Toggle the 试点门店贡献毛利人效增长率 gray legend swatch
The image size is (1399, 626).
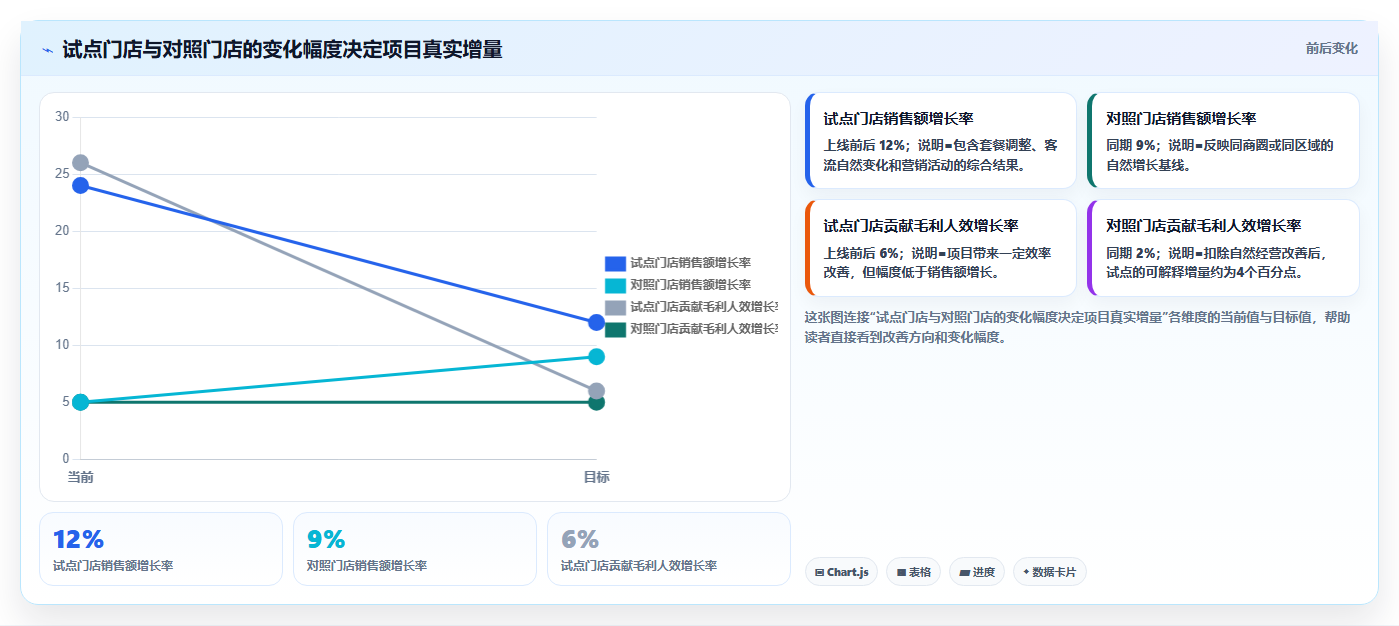click(x=615, y=307)
